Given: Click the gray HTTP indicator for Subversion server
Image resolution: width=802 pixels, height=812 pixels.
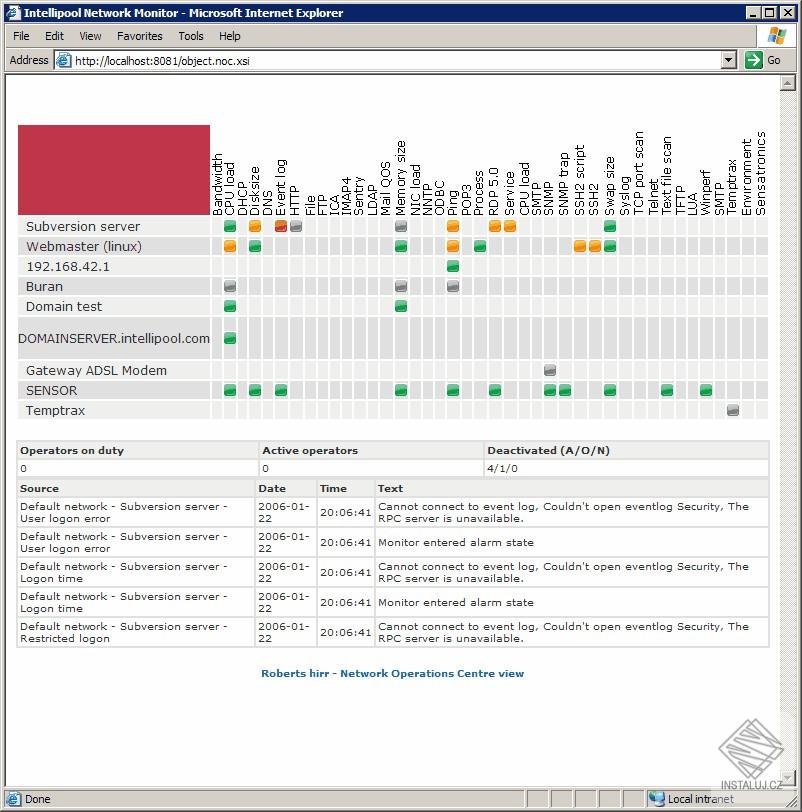Looking at the screenshot, I should 294,227.
